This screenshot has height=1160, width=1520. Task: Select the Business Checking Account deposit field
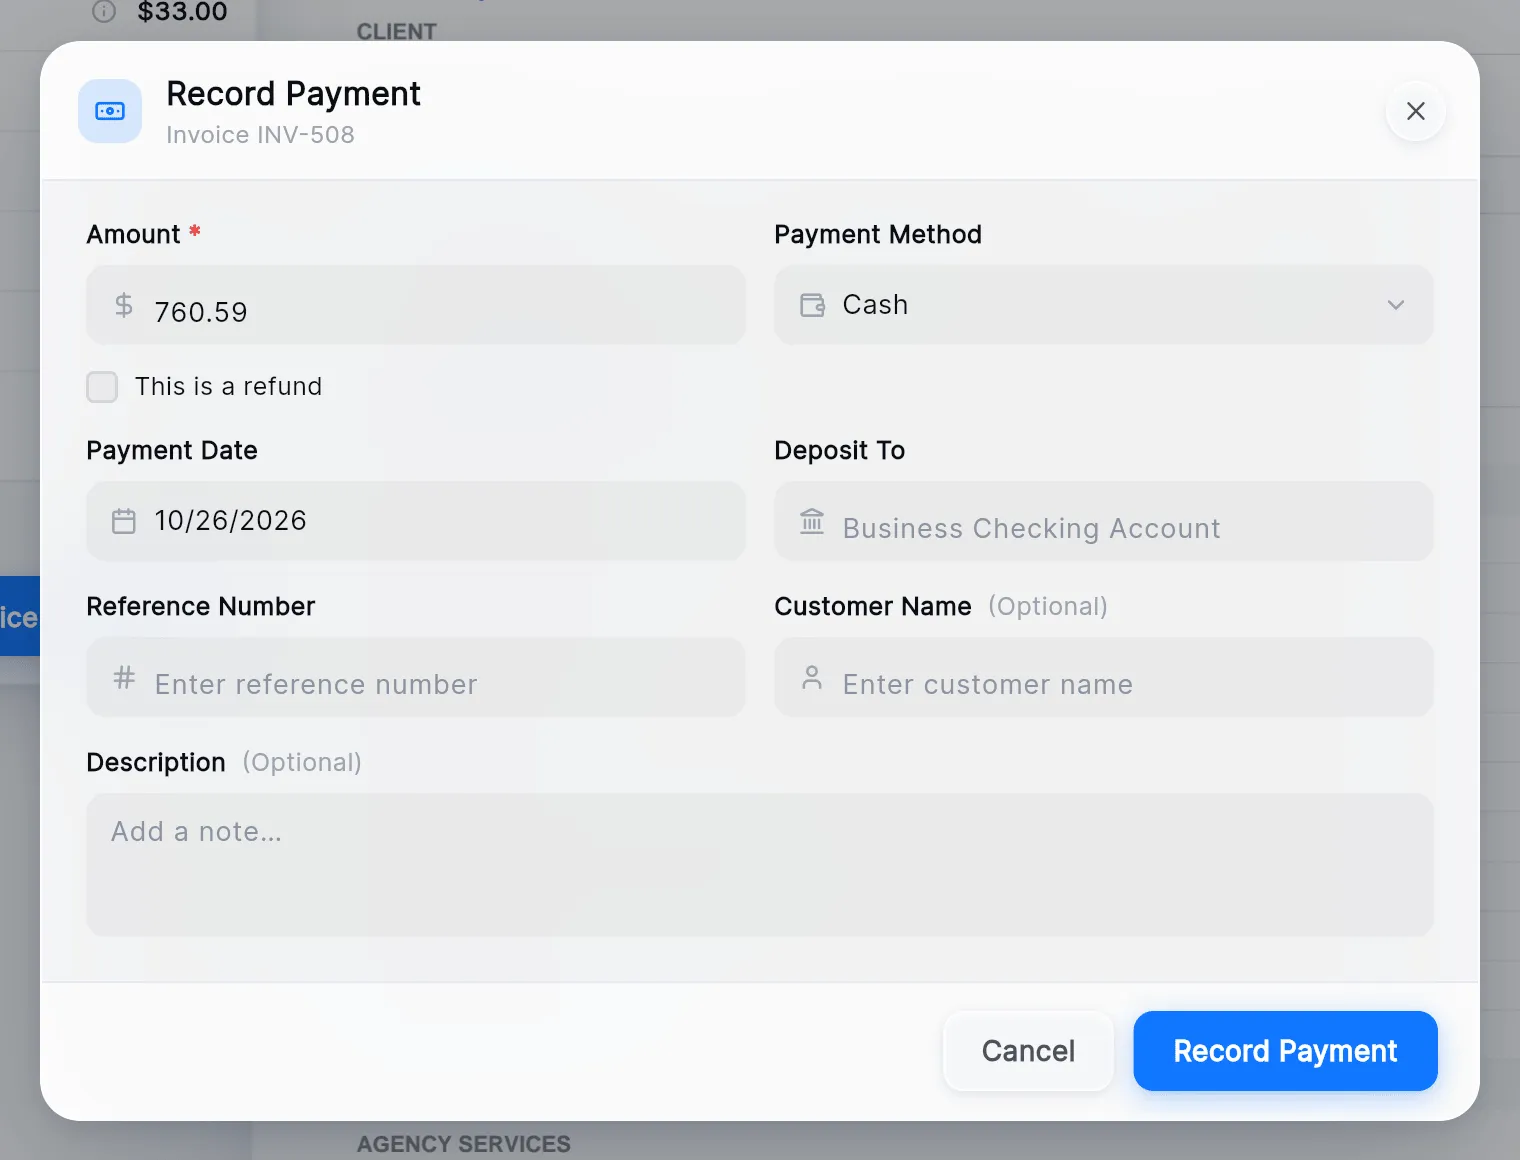tap(1103, 521)
